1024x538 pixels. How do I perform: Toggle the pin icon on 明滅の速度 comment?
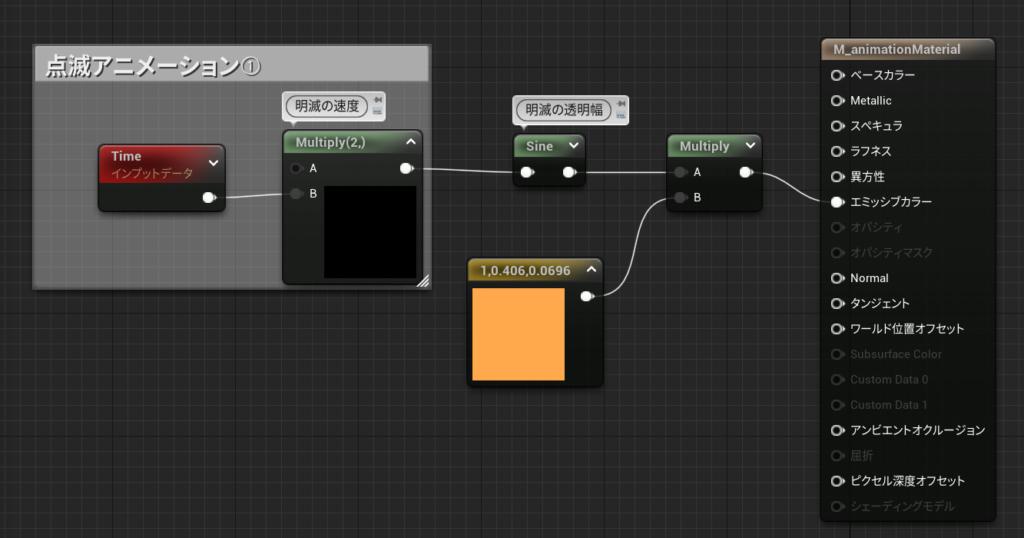click(377, 100)
